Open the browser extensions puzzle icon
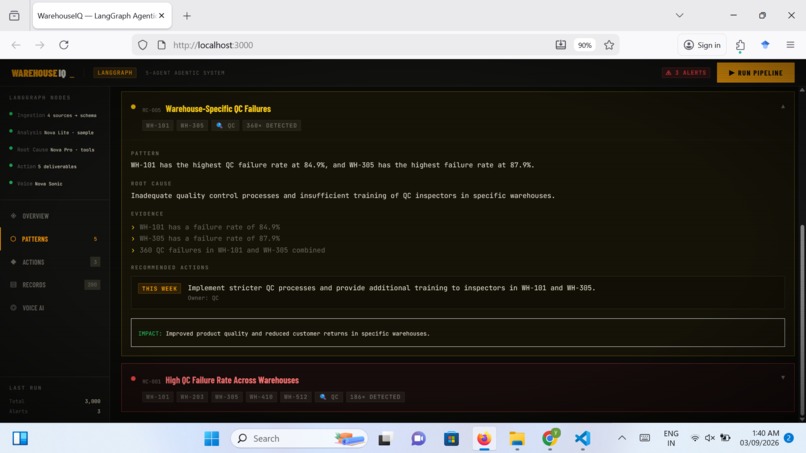 pyautogui.click(x=740, y=45)
